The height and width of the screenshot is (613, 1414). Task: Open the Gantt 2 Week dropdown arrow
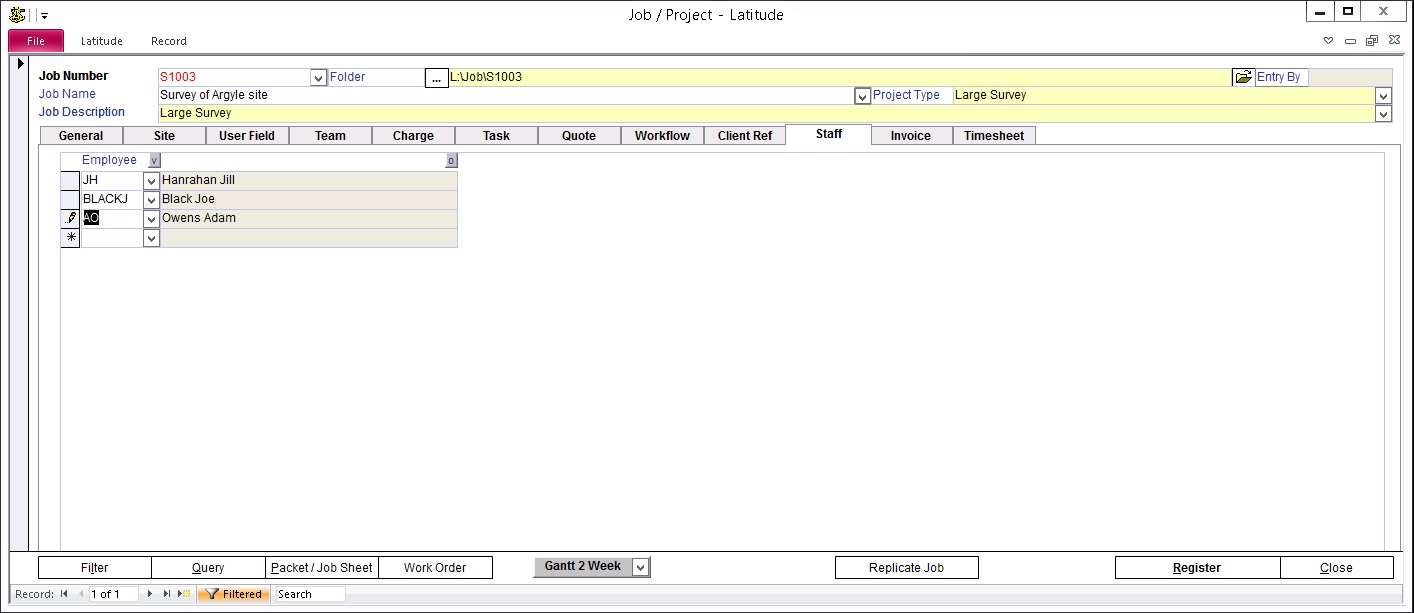(x=640, y=567)
